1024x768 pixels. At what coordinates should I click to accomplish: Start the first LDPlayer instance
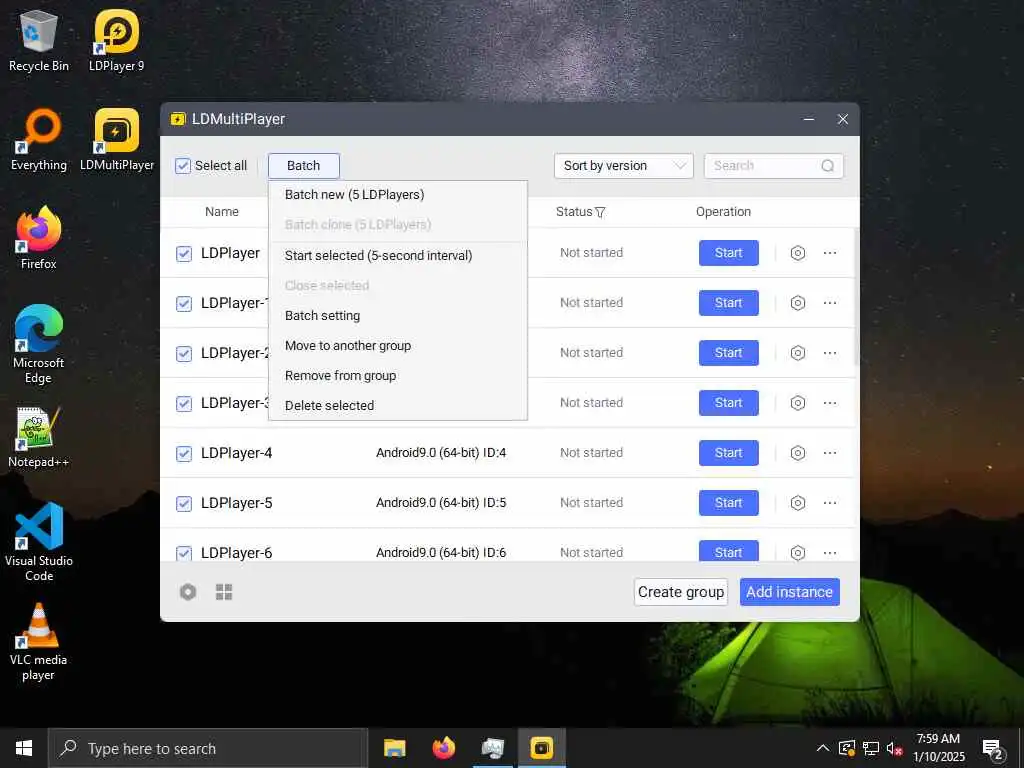pyautogui.click(x=729, y=253)
